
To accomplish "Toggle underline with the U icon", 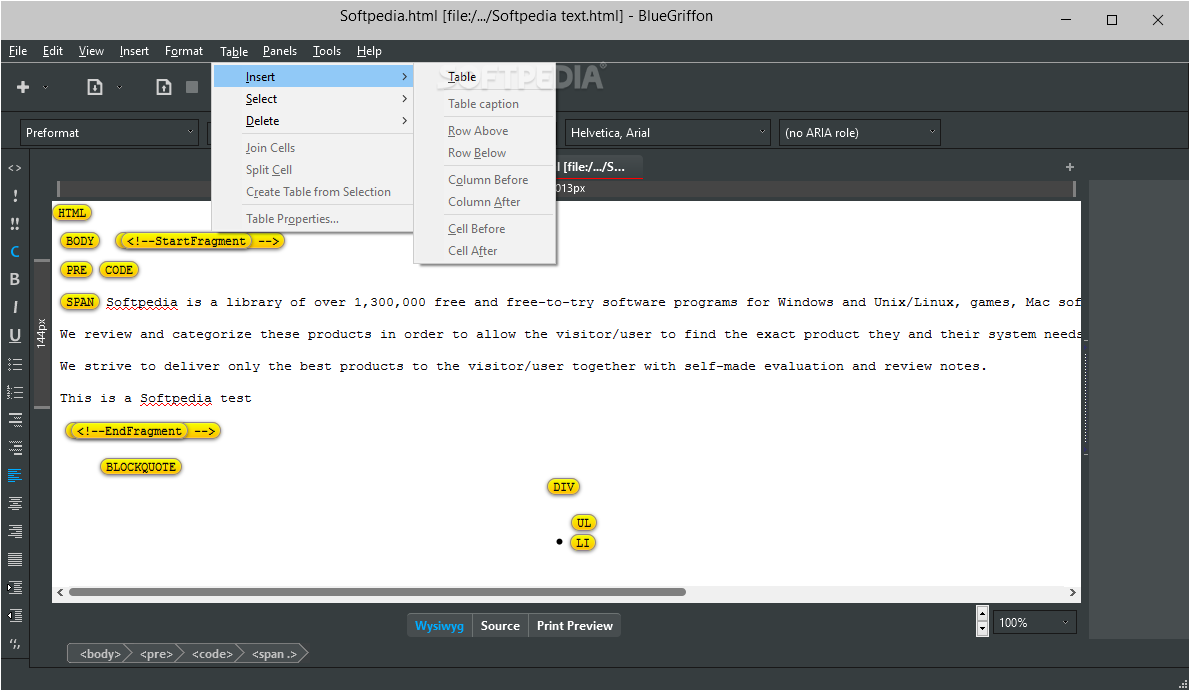I will [14, 336].
